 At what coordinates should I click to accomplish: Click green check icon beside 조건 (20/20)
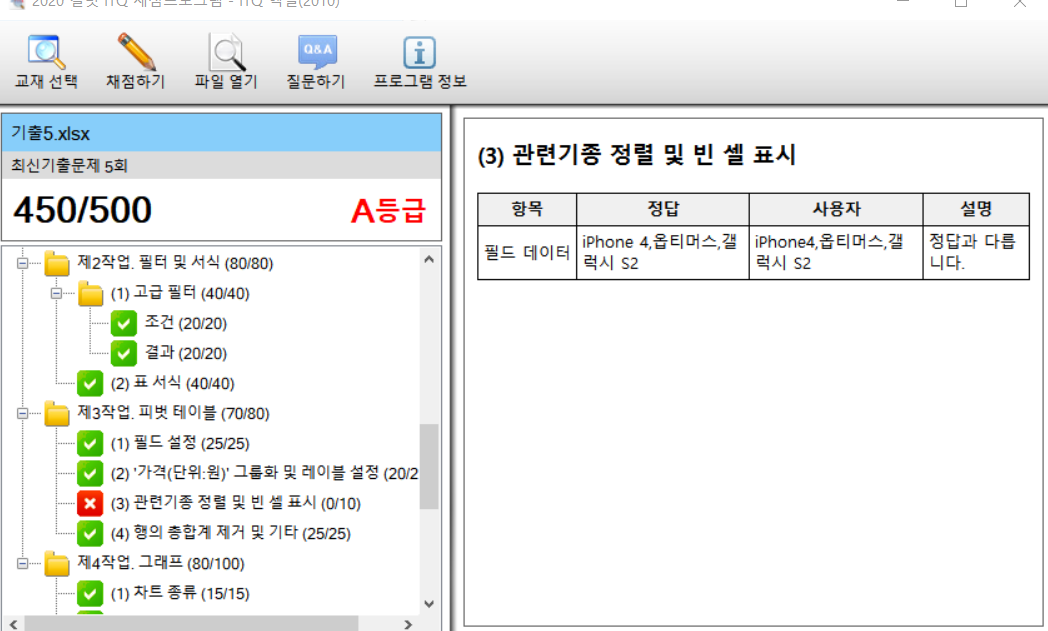click(124, 323)
